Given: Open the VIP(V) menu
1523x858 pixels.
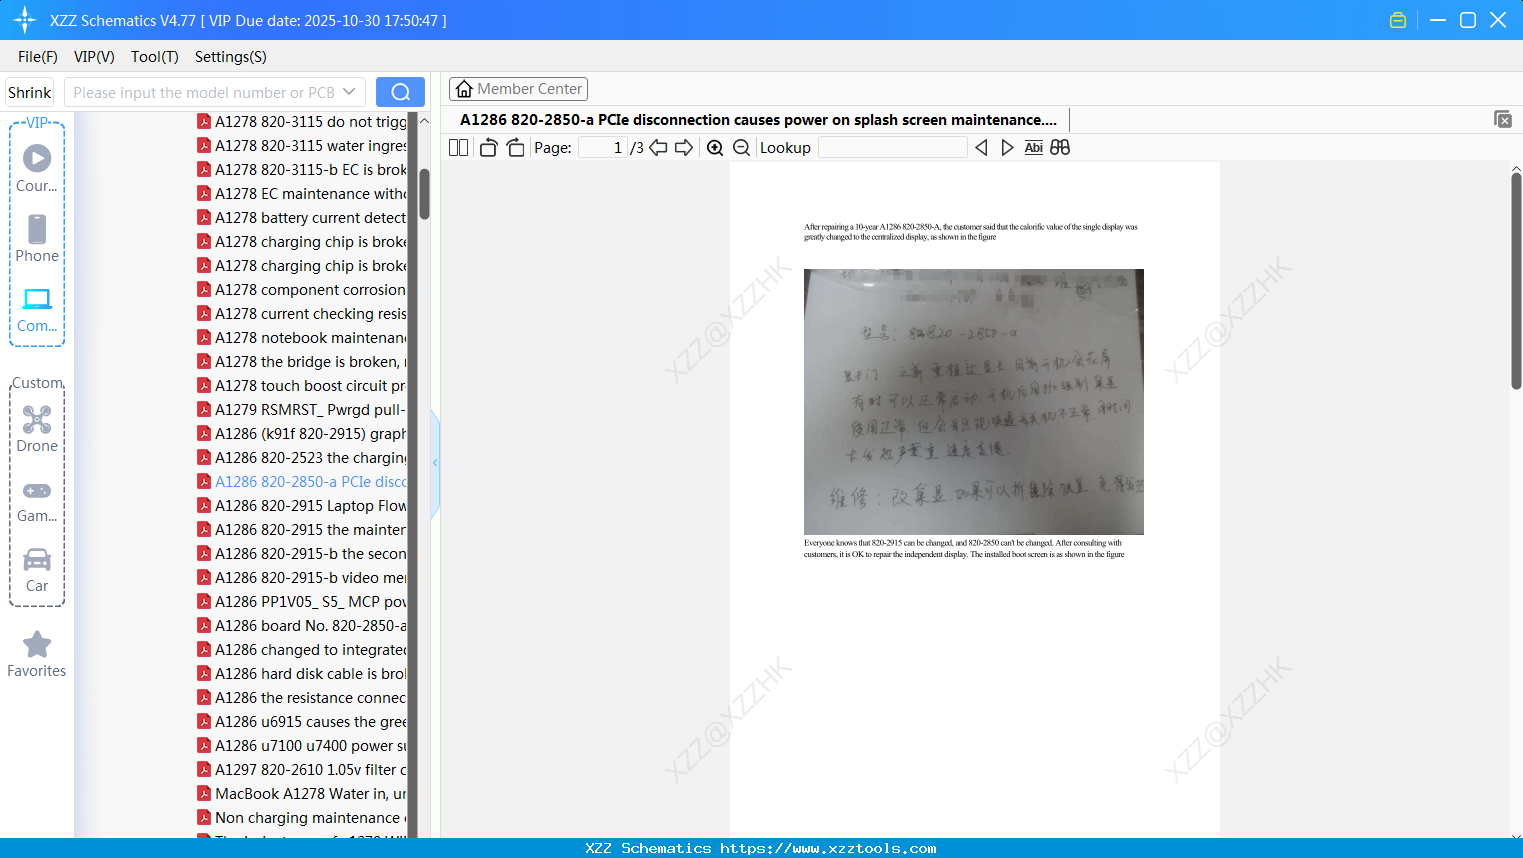Looking at the screenshot, I should [x=93, y=57].
